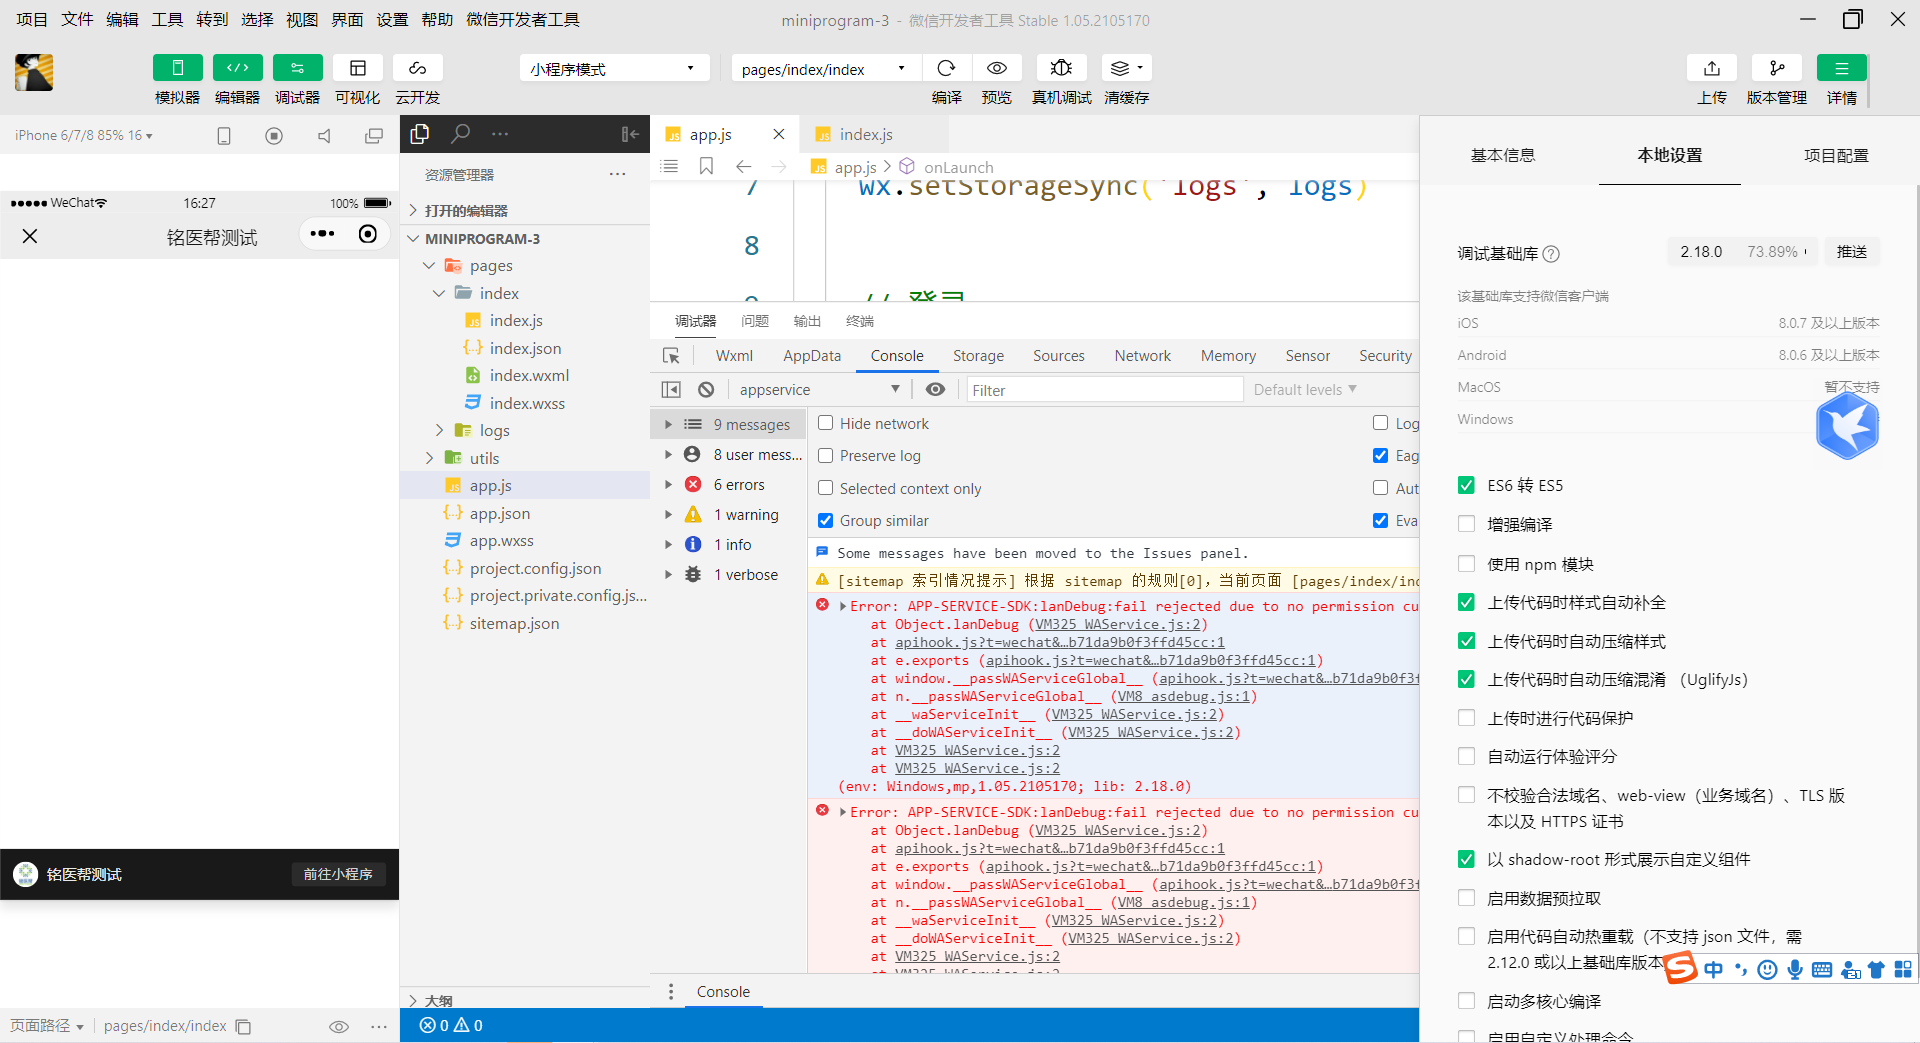Viewport: 1920px width, 1043px height.
Task: Open project.config.json in the file tree
Action: coord(535,568)
